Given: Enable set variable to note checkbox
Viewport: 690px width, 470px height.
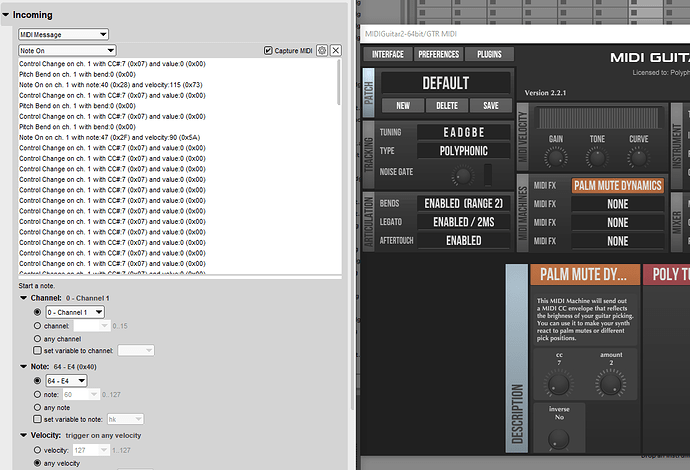Looking at the screenshot, I should [x=37, y=419].
